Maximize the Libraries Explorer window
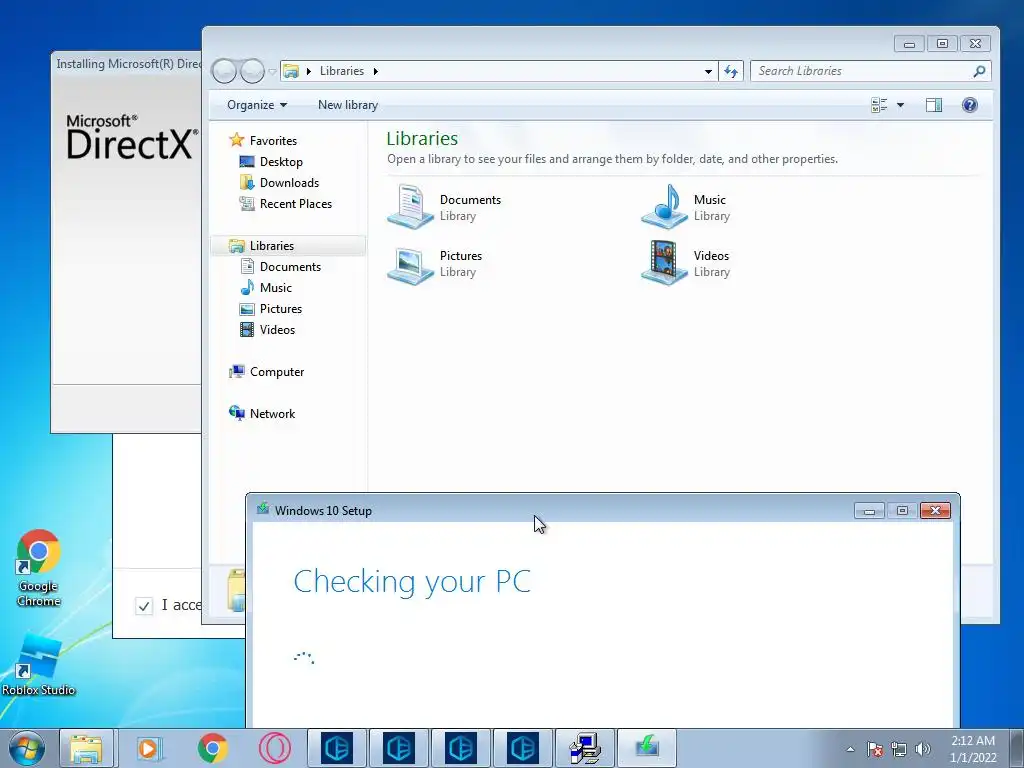This screenshot has width=1024, height=768. (942, 44)
